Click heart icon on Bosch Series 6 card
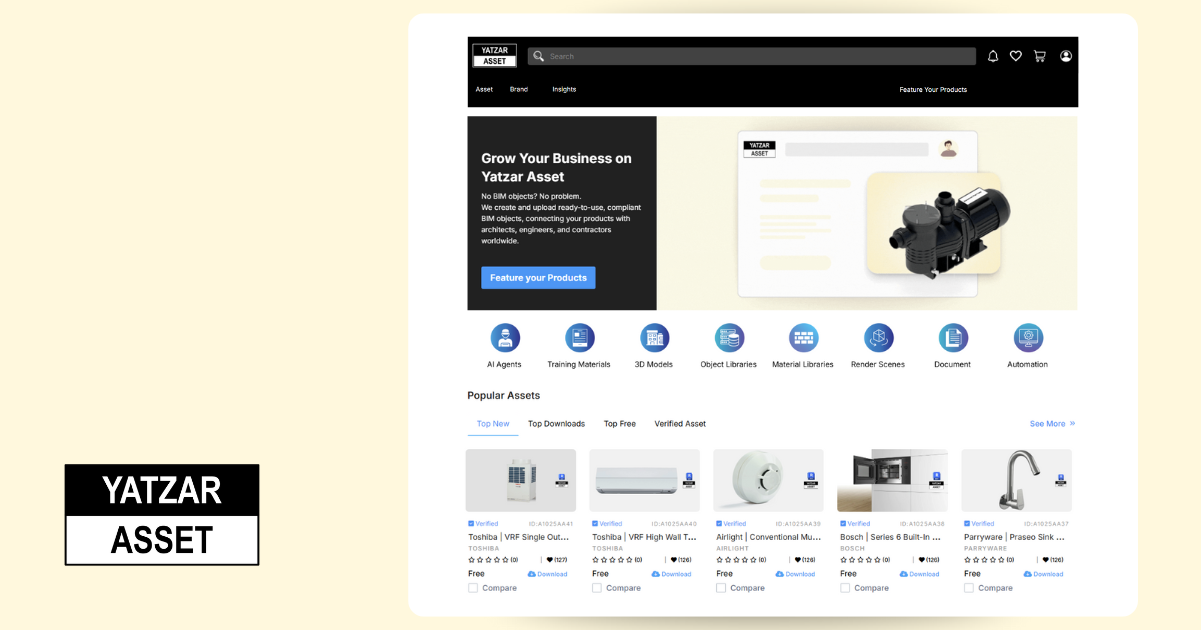Screen dimensions: 1201x630 point(921,560)
